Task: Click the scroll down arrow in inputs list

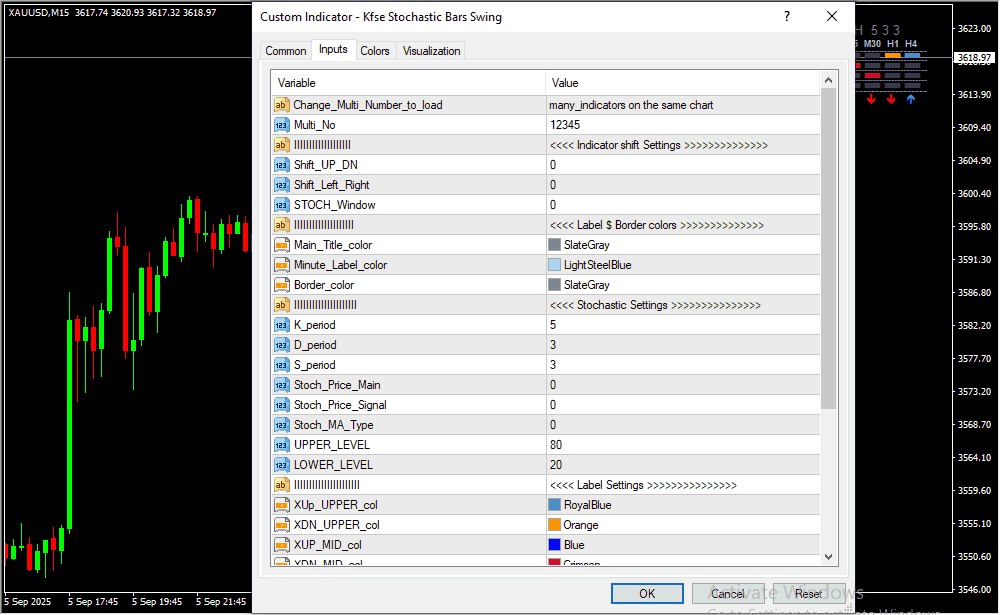Action: (x=828, y=556)
